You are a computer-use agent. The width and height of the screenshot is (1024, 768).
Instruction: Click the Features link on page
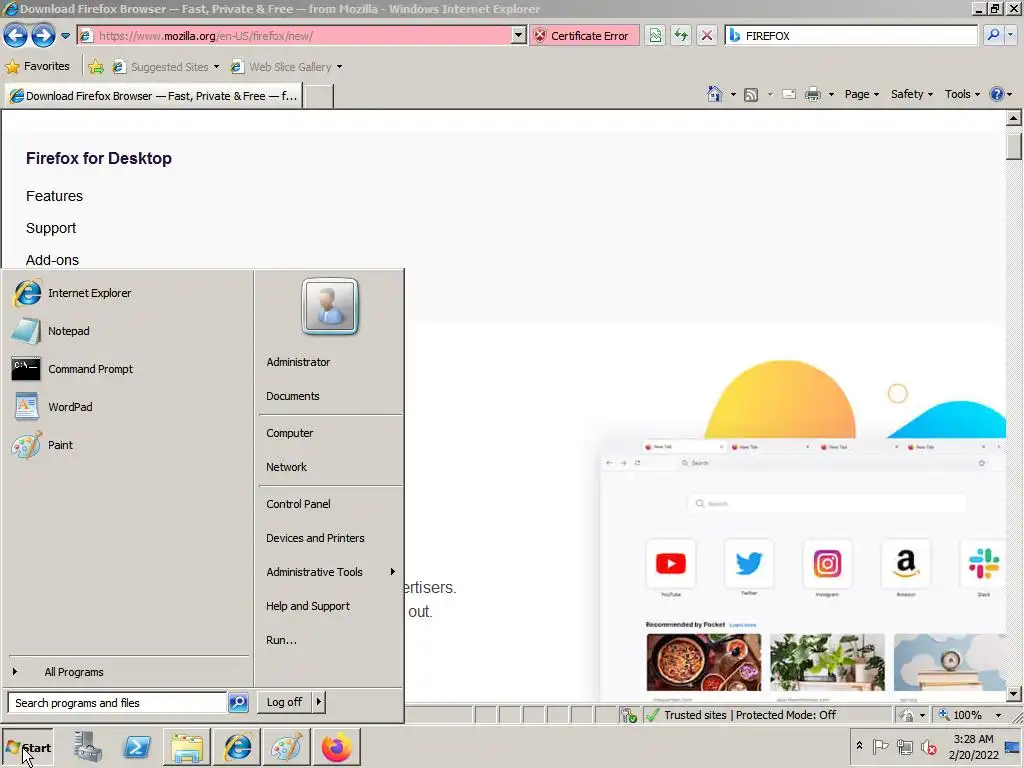point(54,196)
